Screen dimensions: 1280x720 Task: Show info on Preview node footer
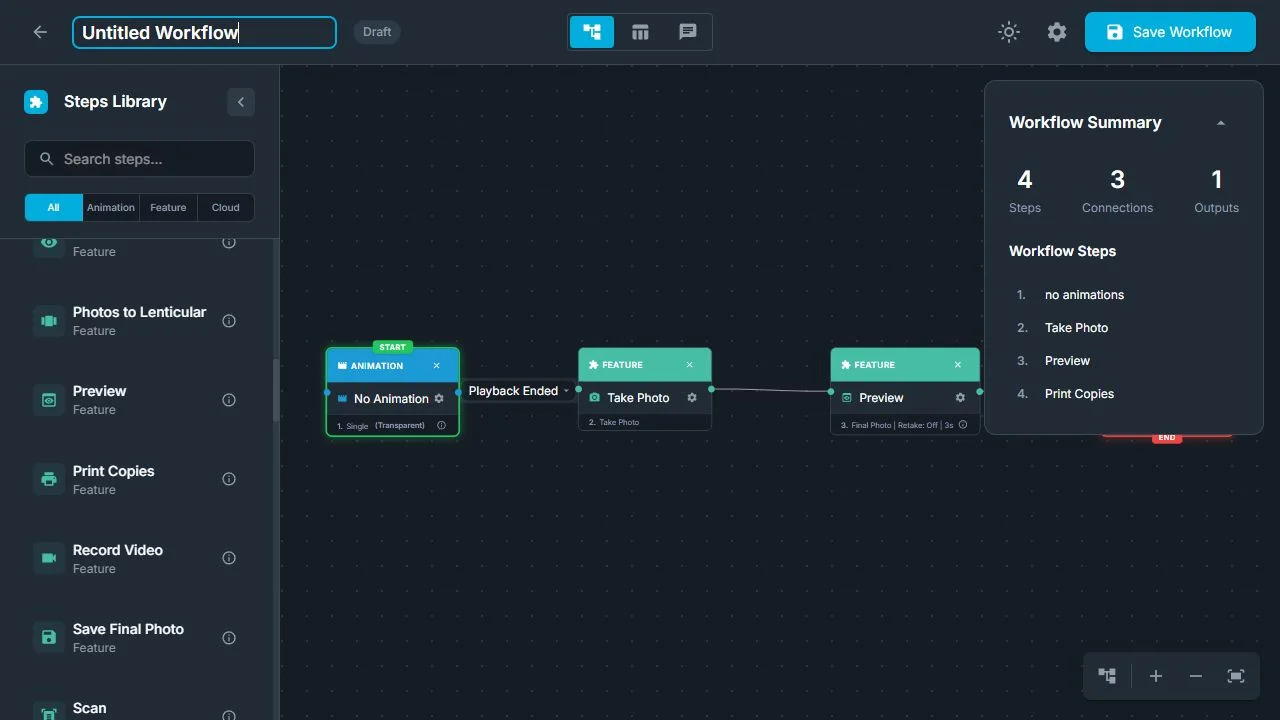pos(963,425)
